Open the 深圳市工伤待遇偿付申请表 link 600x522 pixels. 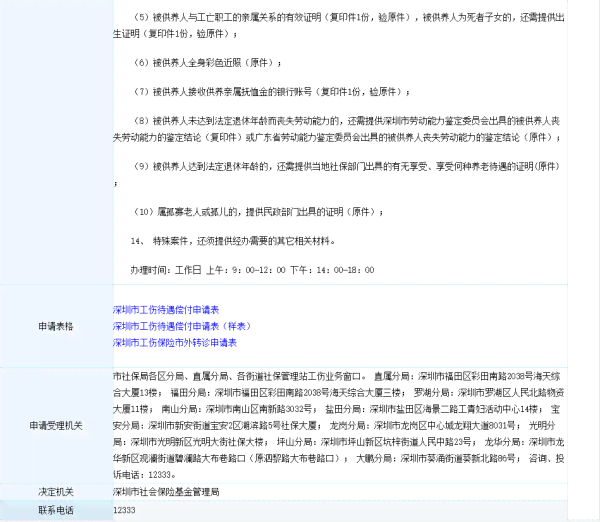tap(166, 310)
